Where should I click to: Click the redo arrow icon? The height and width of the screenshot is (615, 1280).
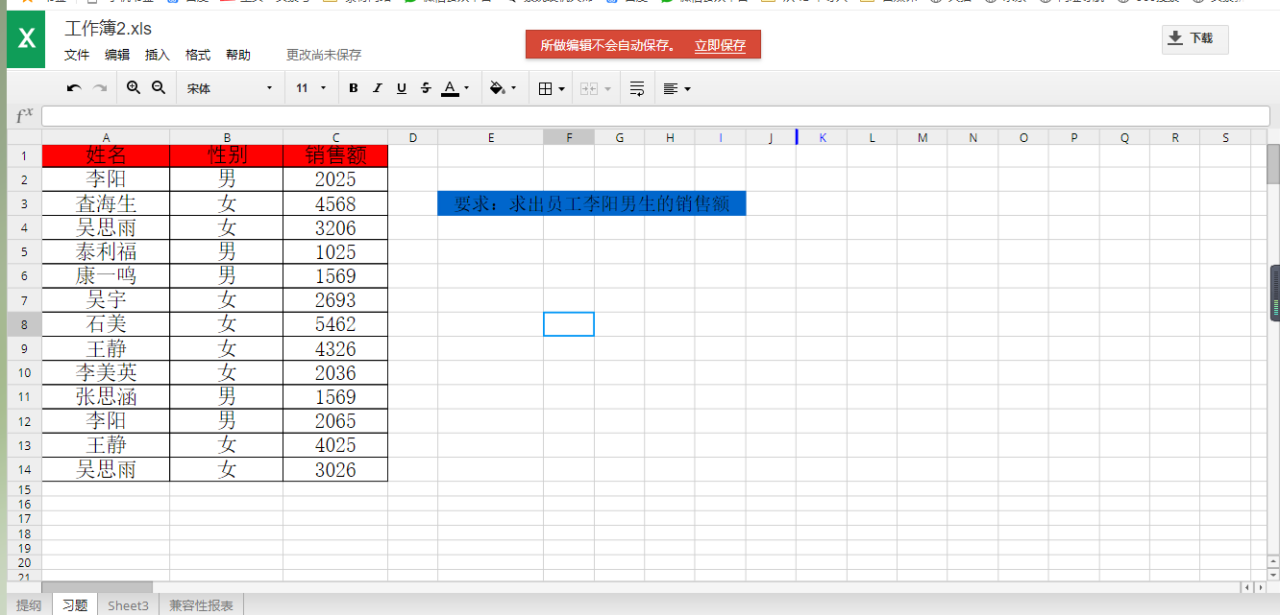[x=100, y=88]
